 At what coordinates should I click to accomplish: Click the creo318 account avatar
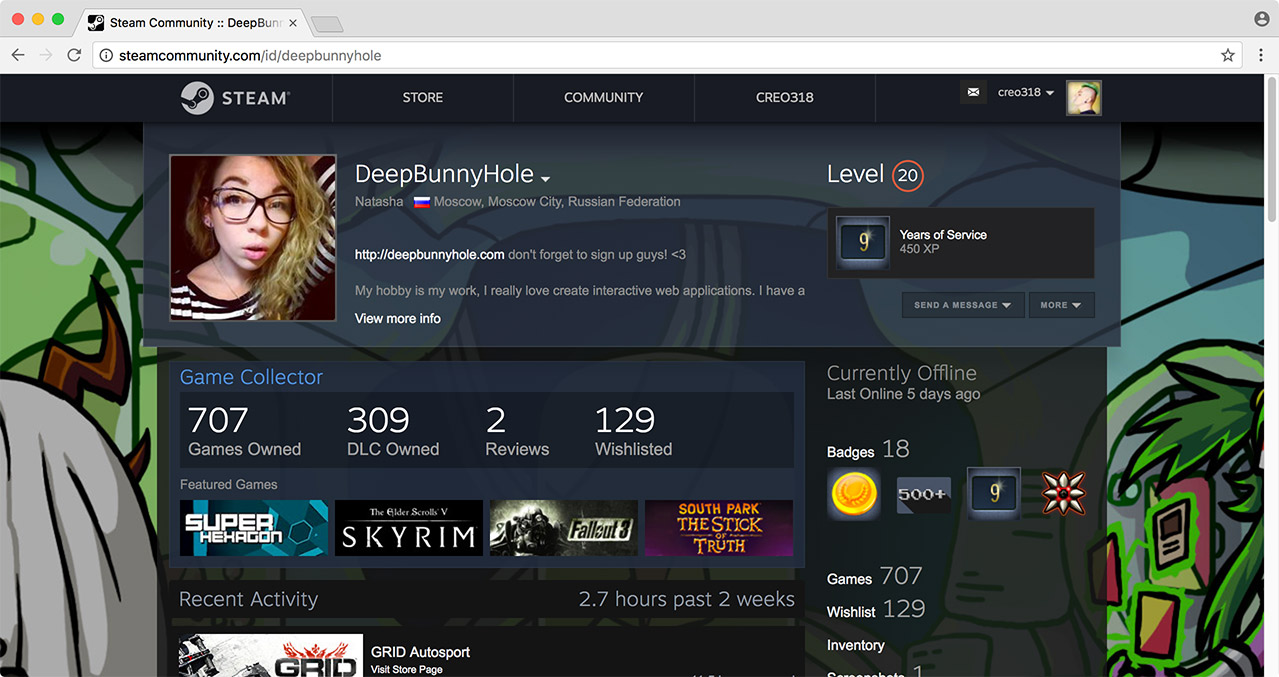click(x=1084, y=97)
